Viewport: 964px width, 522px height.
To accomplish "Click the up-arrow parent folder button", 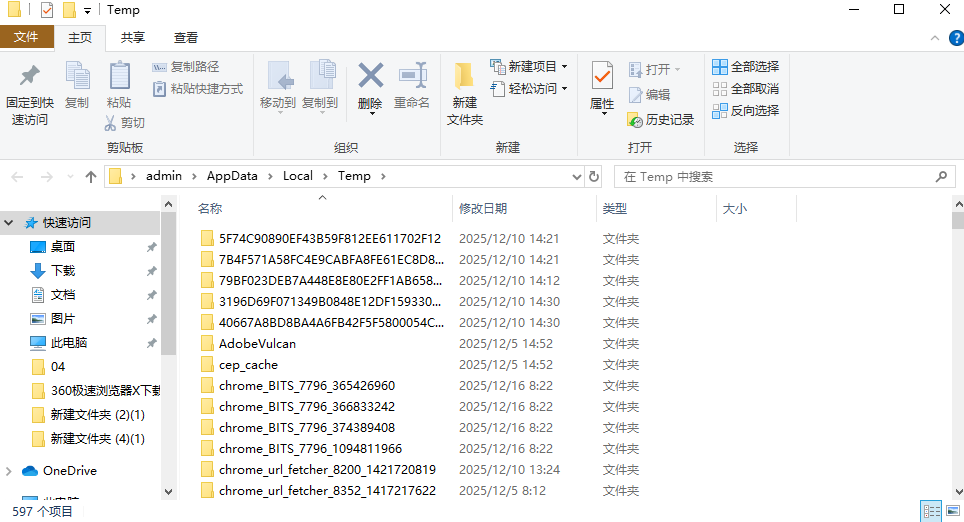I will [91, 176].
